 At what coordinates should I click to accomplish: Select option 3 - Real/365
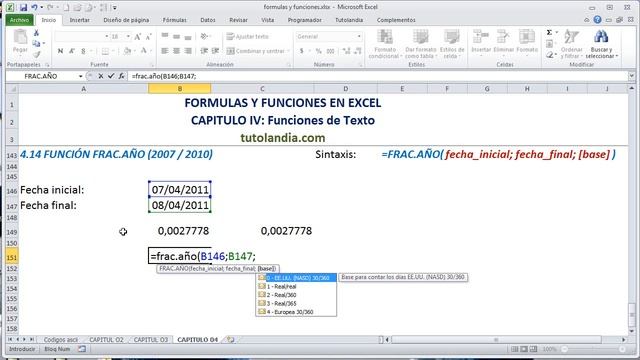(296, 304)
